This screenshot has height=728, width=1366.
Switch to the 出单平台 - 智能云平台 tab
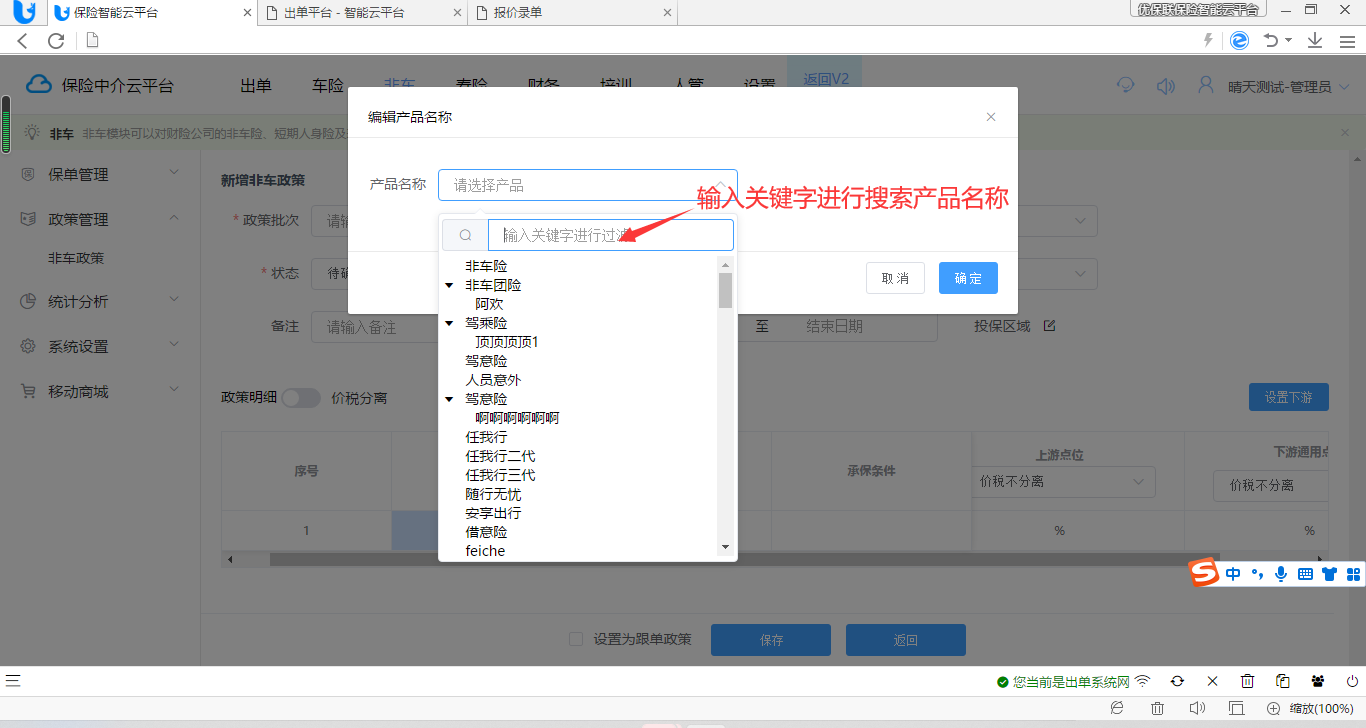362,13
